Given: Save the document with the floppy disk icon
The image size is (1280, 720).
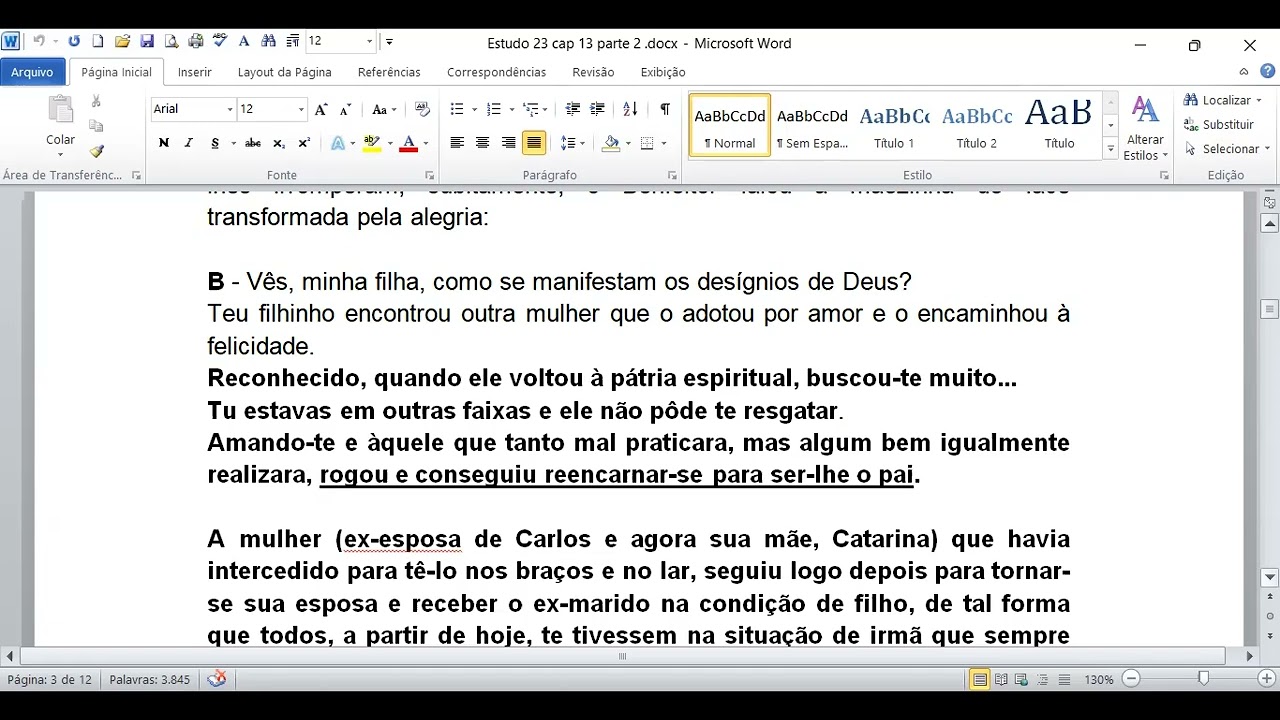Looking at the screenshot, I should pos(147,42).
